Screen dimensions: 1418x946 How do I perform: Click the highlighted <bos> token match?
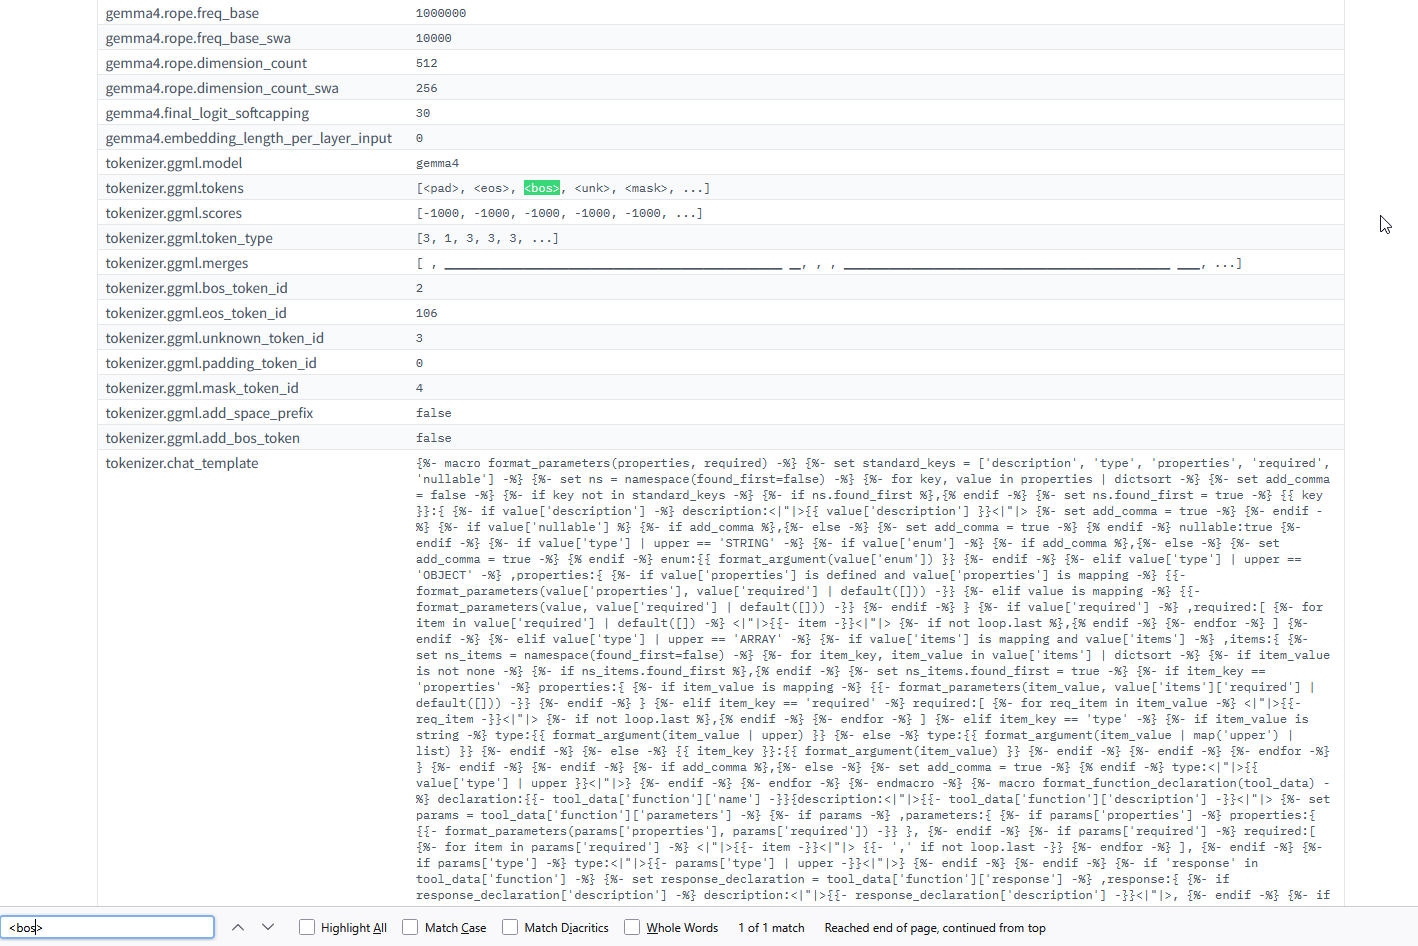pos(542,188)
